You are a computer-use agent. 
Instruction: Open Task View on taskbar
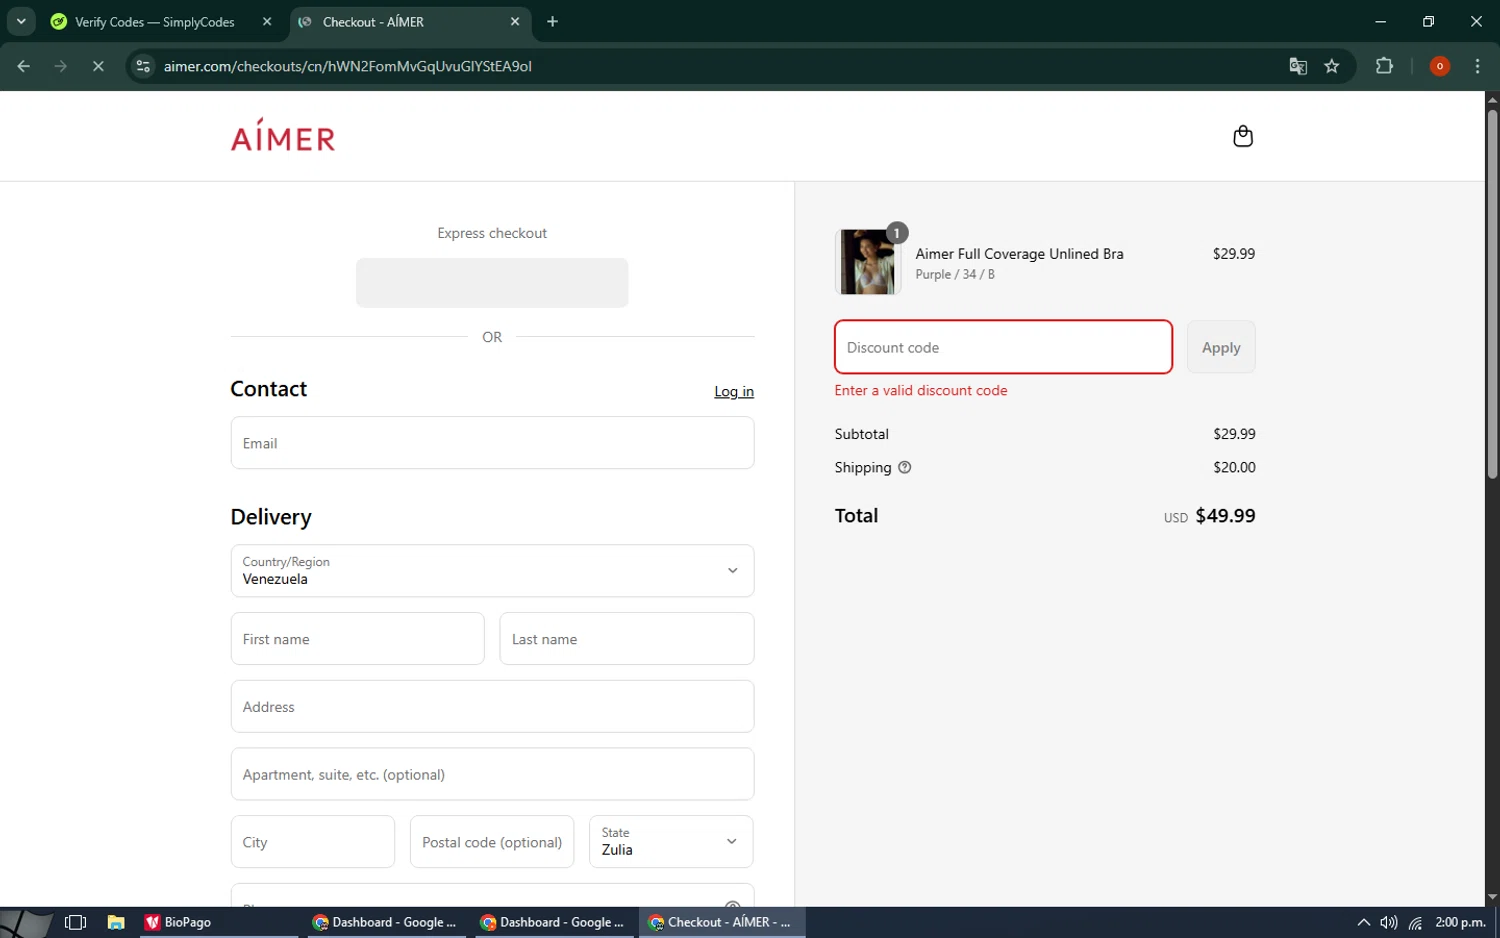pyautogui.click(x=75, y=922)
